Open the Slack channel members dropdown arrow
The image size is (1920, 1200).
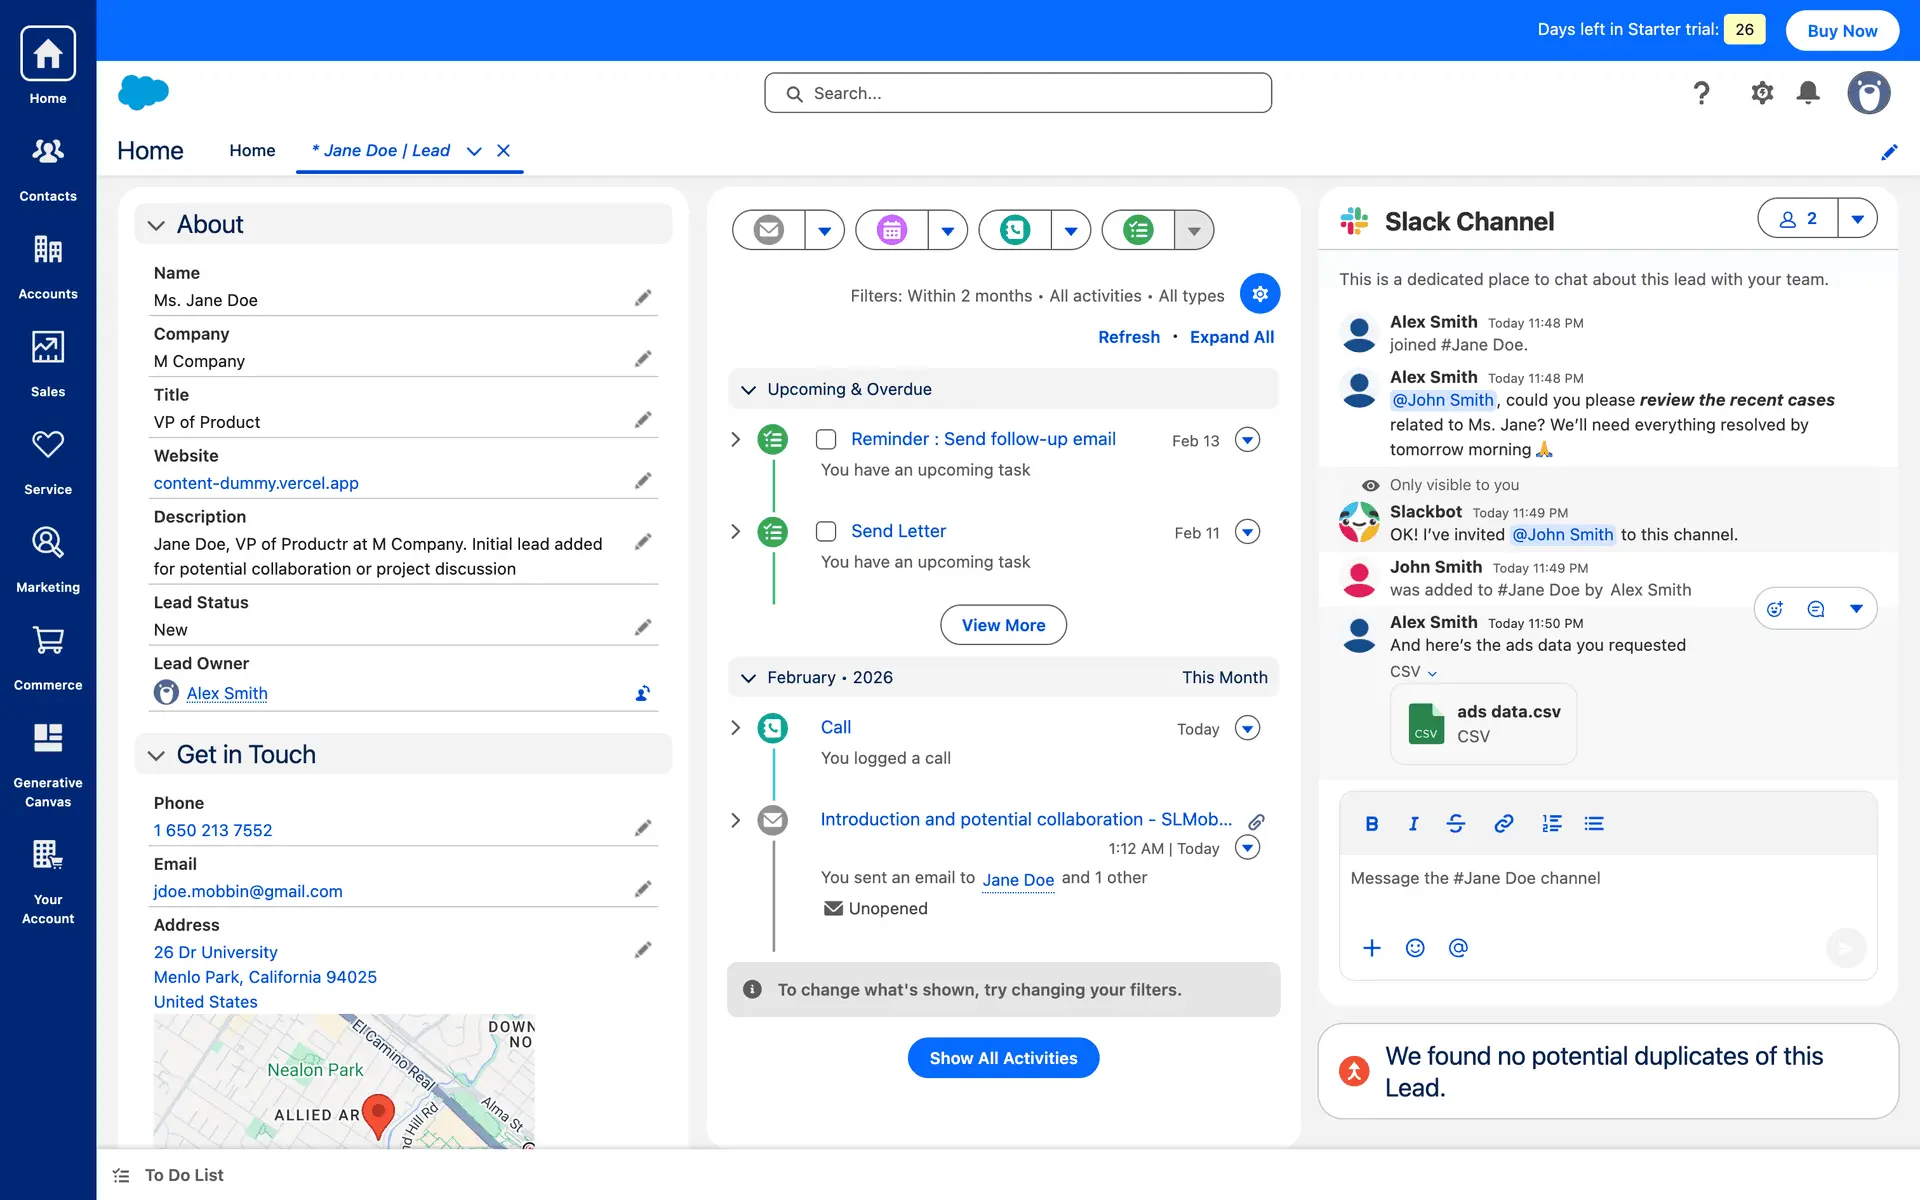pos(1857,219)
